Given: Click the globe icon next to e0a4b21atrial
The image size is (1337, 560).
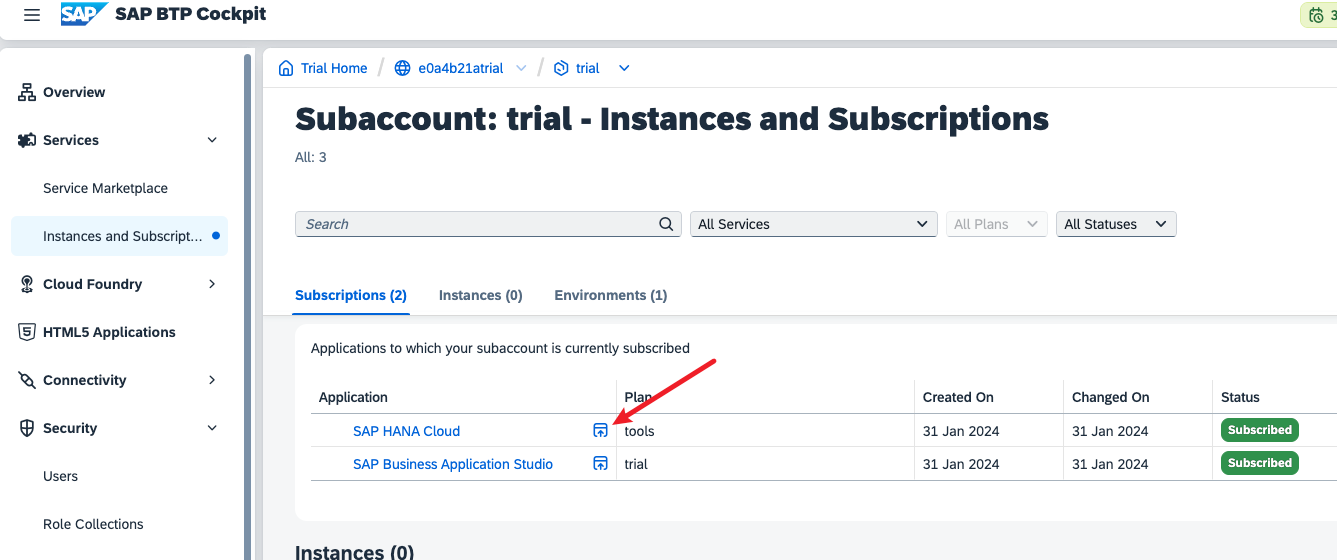Looking at the screenshot, I should pos(403,68).
